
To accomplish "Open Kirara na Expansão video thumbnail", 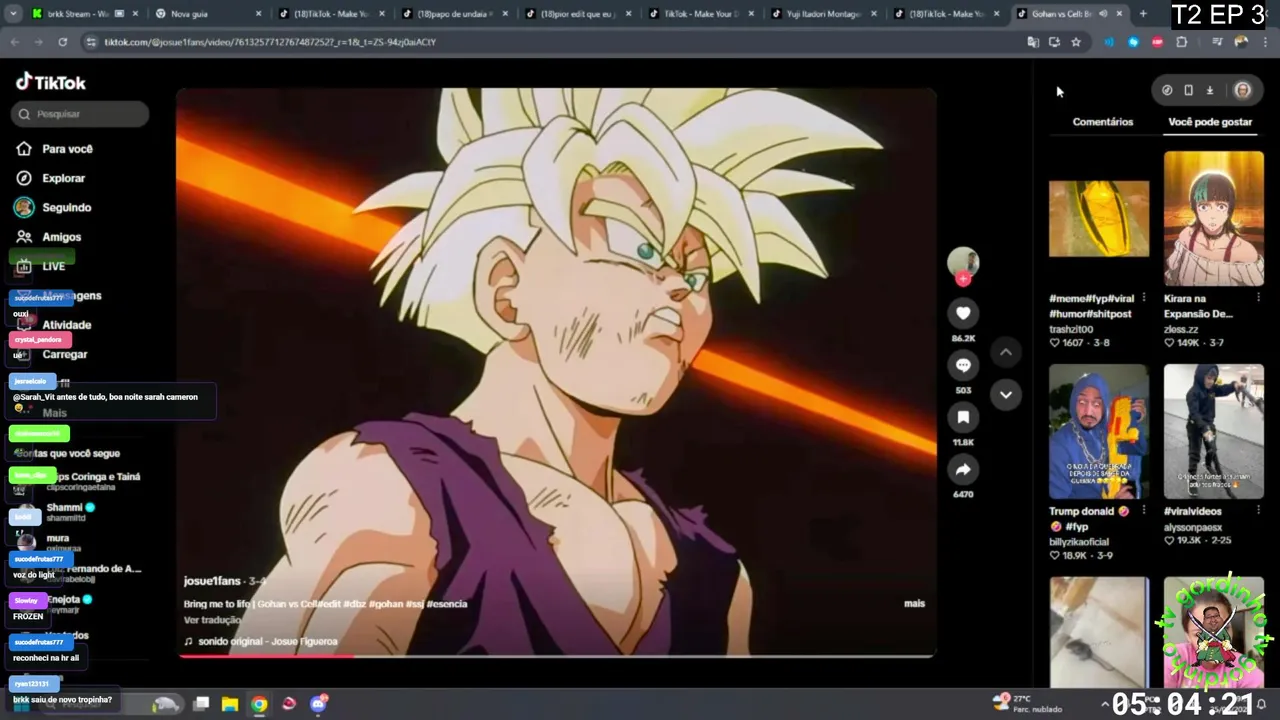I will (1213, 219).
